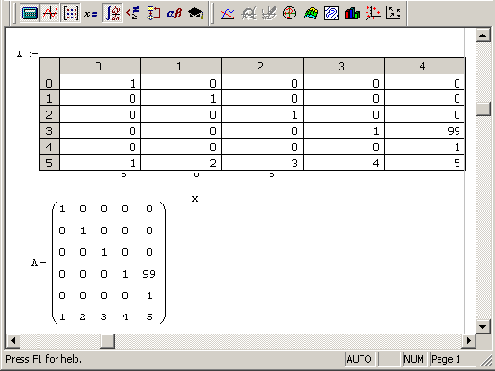
Task: Click the vertical scrollbar up arrow
Action: coord(483,35)
